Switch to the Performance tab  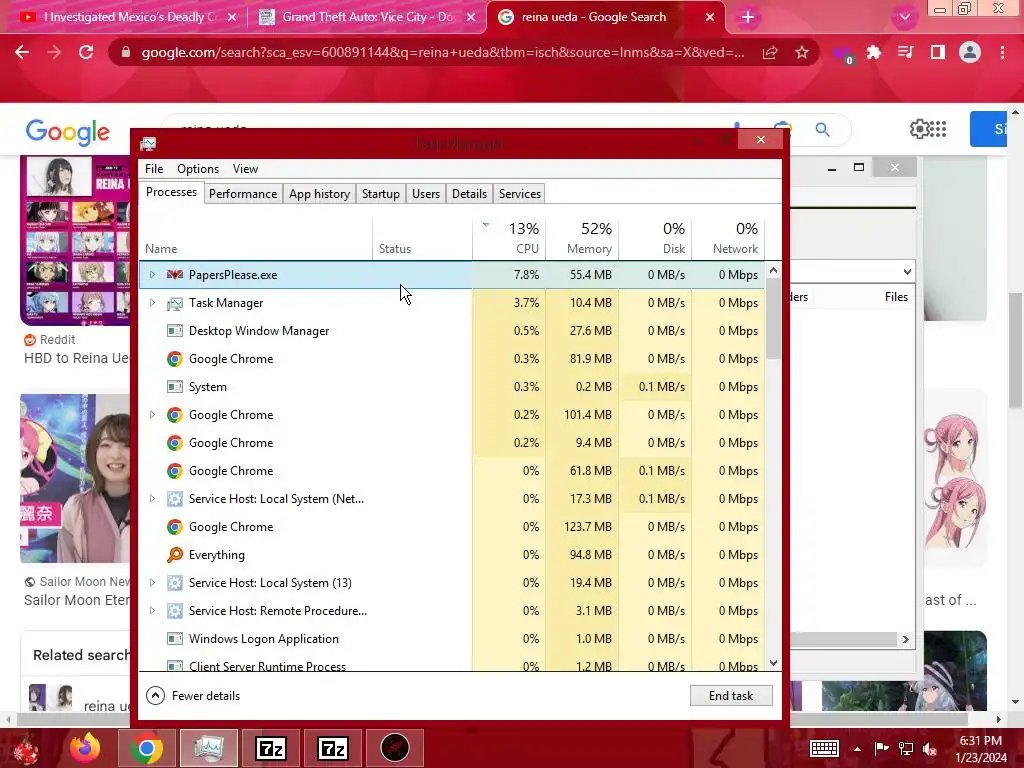pos(243,194)
